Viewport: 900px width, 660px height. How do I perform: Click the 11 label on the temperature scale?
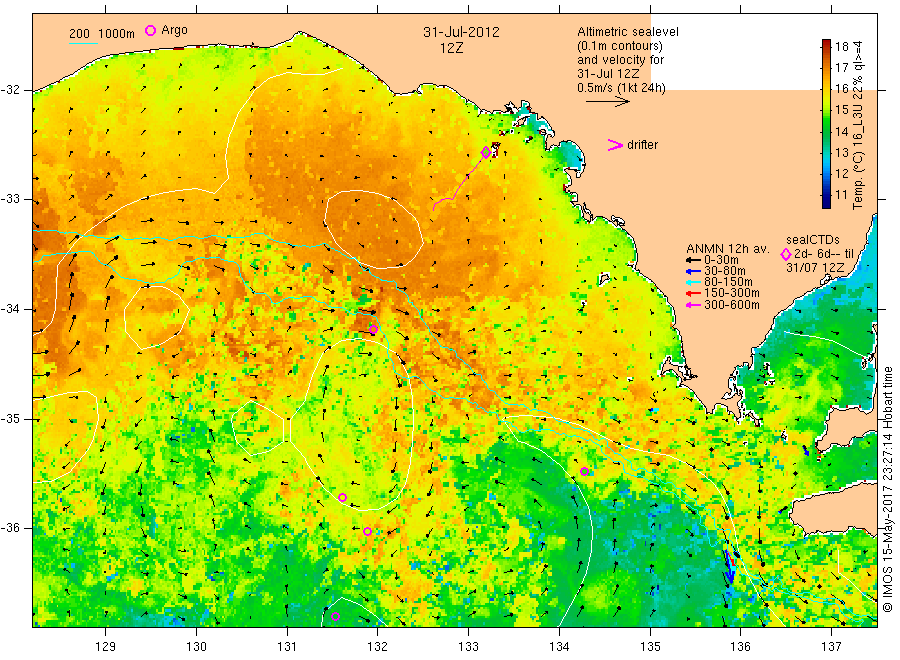tap(841, 195)
